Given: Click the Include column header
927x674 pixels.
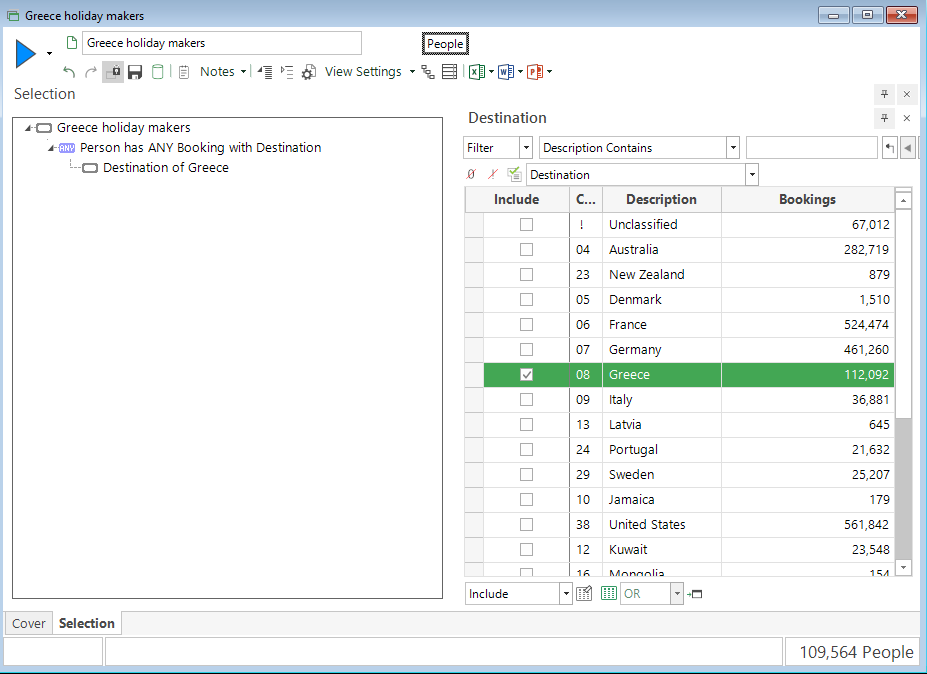Looking at the screenshot, I should (517, 199).
